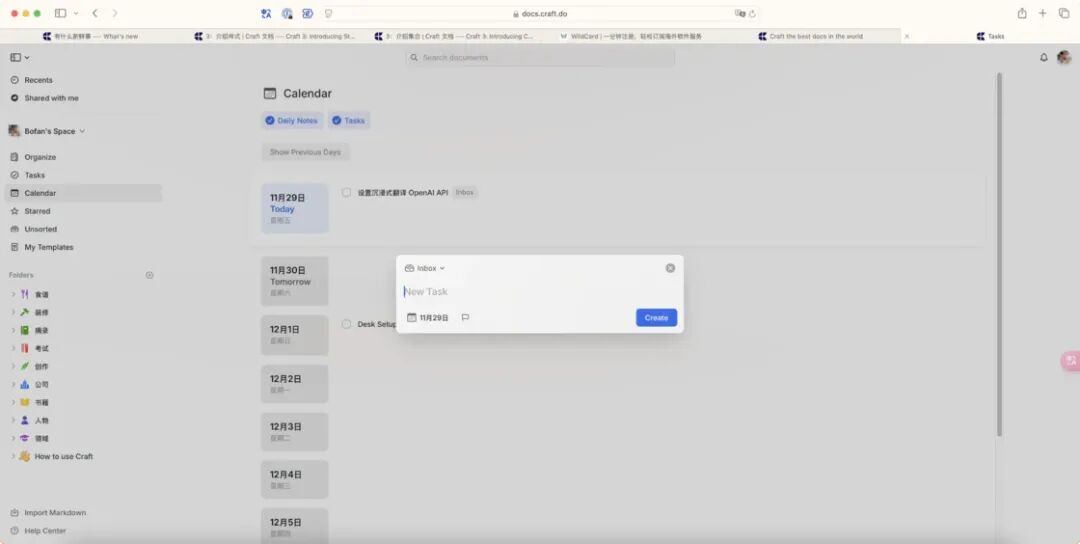Select the 12月3日 date card

[x=294, y=432]
